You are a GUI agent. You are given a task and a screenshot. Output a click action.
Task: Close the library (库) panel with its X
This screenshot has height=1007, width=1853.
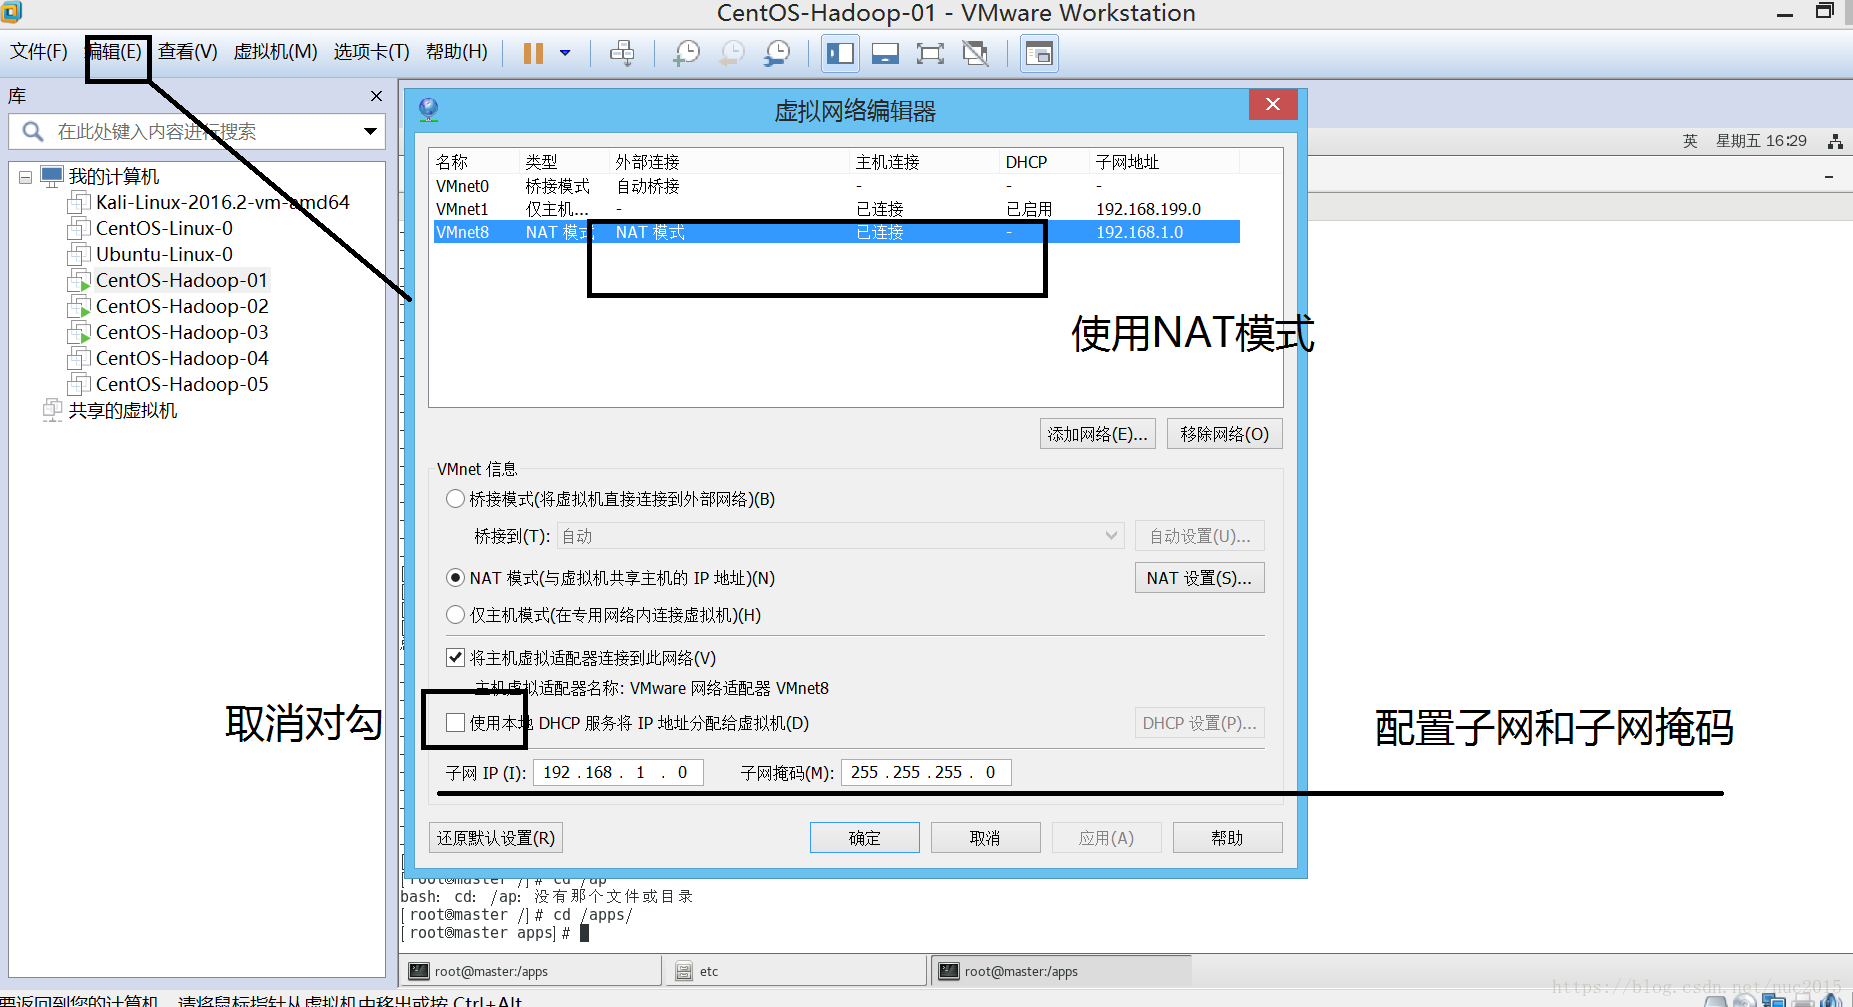pyautogui.click(x=376, y=96)
